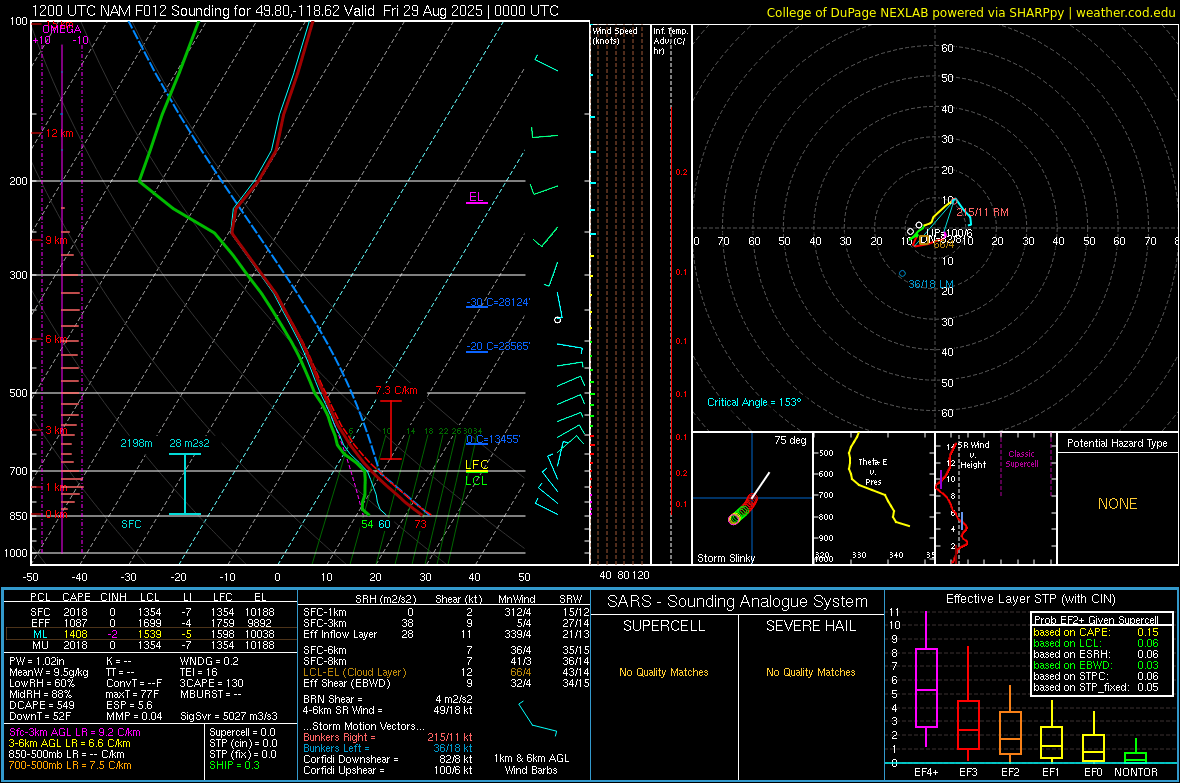Click the 1km & 6km AGL Wind Barbs label
Image resolution: width=1180 pixels, height=783 pixels.
tap(531, 764)
